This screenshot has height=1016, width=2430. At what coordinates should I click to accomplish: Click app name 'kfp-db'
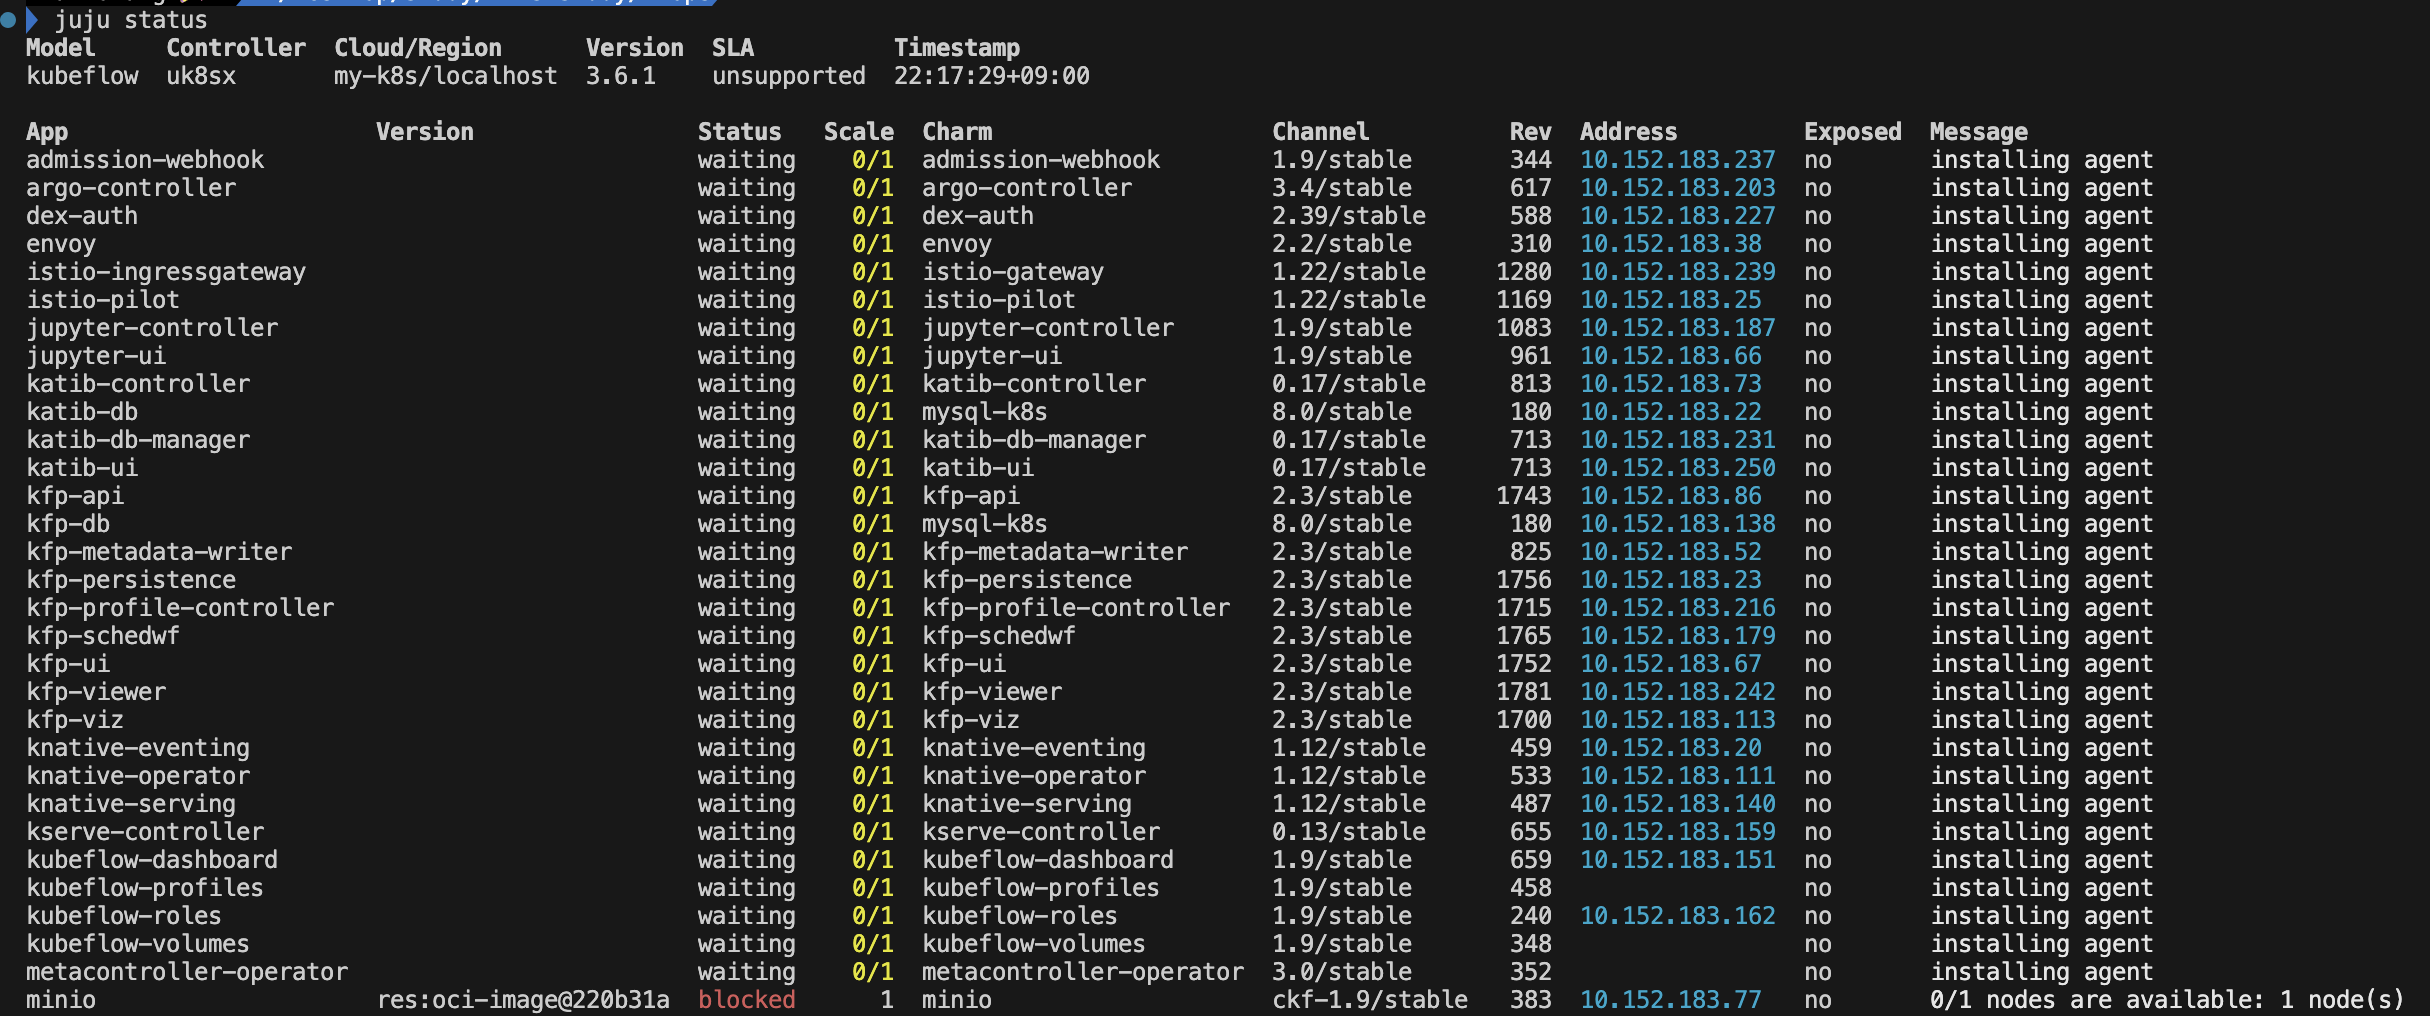coord(68,524)
